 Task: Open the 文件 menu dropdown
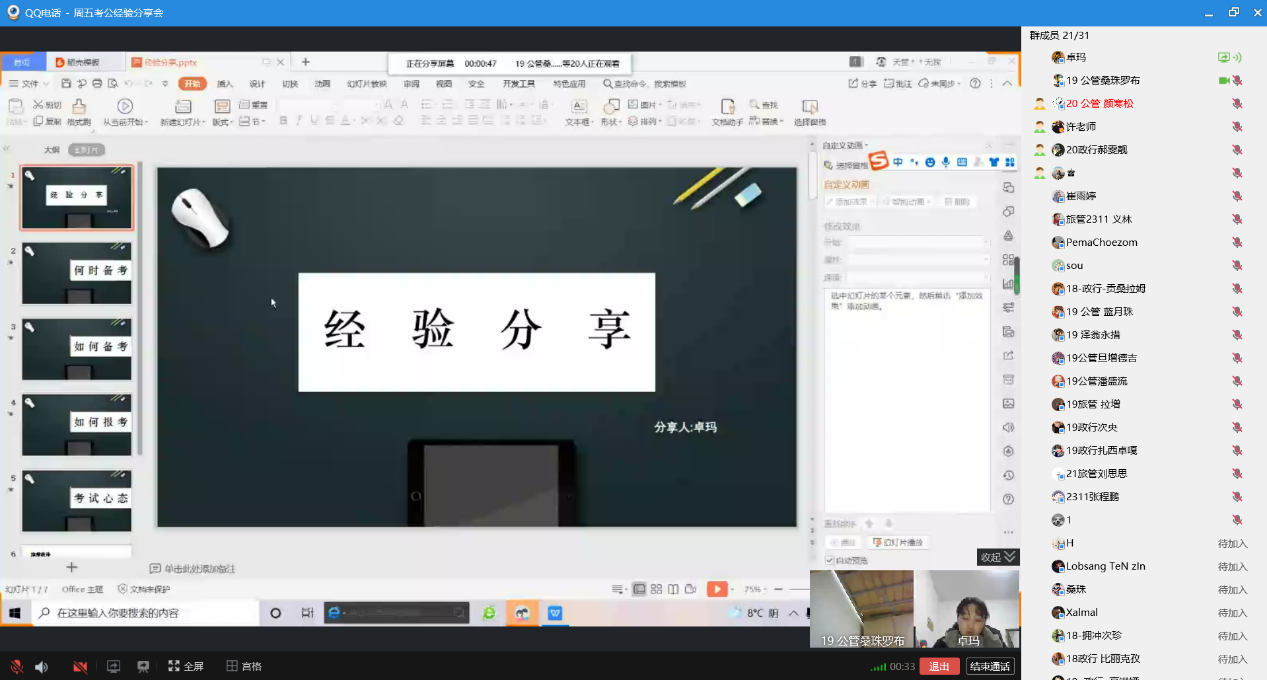coord(30,84)
